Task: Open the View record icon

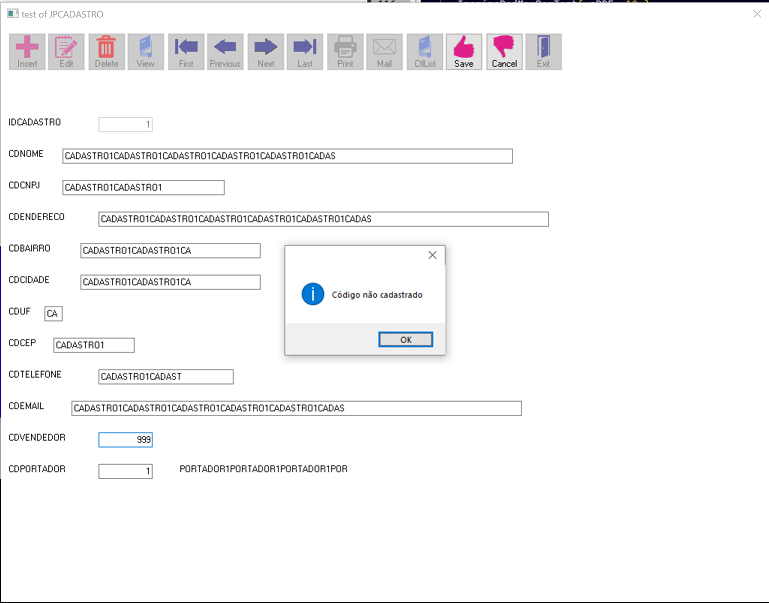Action: click(x=146, y=51)
